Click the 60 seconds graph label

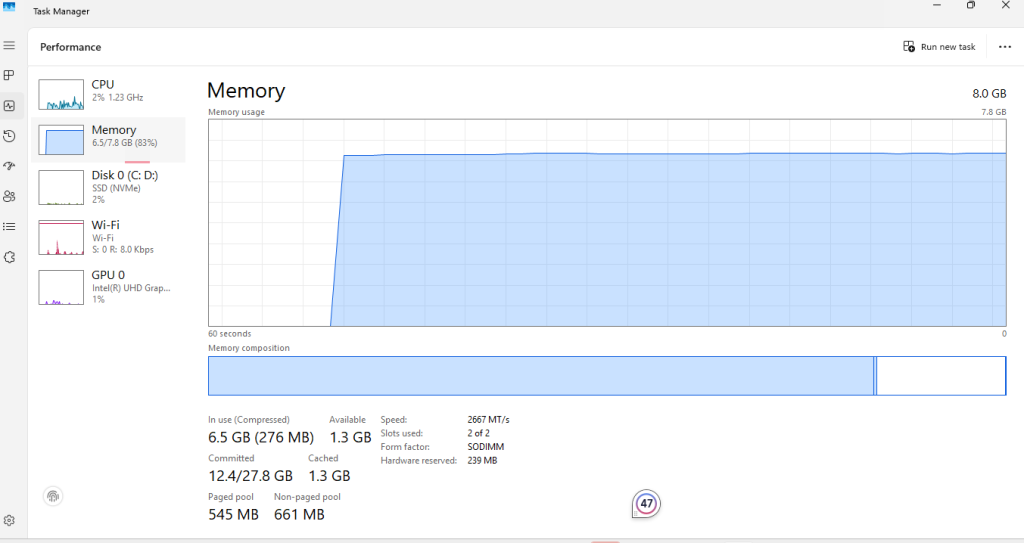pyautogui.click(x=229, y=334)
